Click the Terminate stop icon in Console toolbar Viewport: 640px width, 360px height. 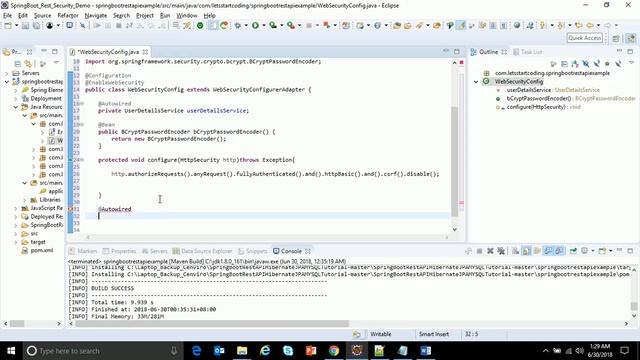(x=480, y=251)
